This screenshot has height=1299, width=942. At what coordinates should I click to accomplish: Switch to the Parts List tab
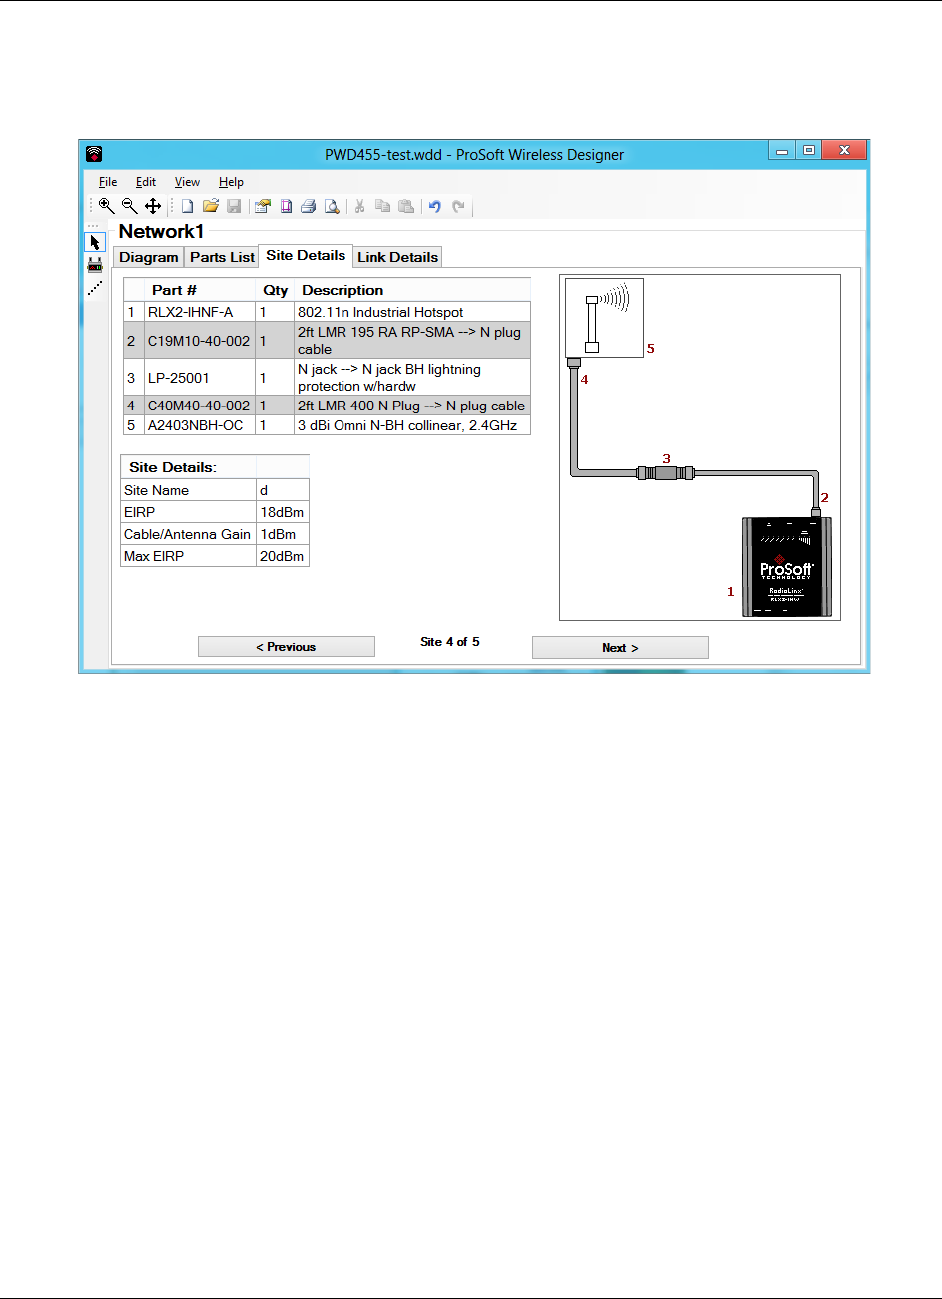222,257
